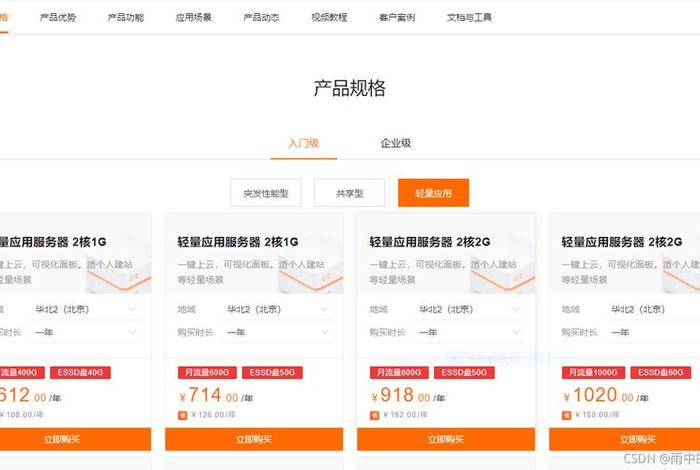Click the ESSD盘40G badge
The width and height of the screenshot is (700, 470).
(x=80, y=372)
